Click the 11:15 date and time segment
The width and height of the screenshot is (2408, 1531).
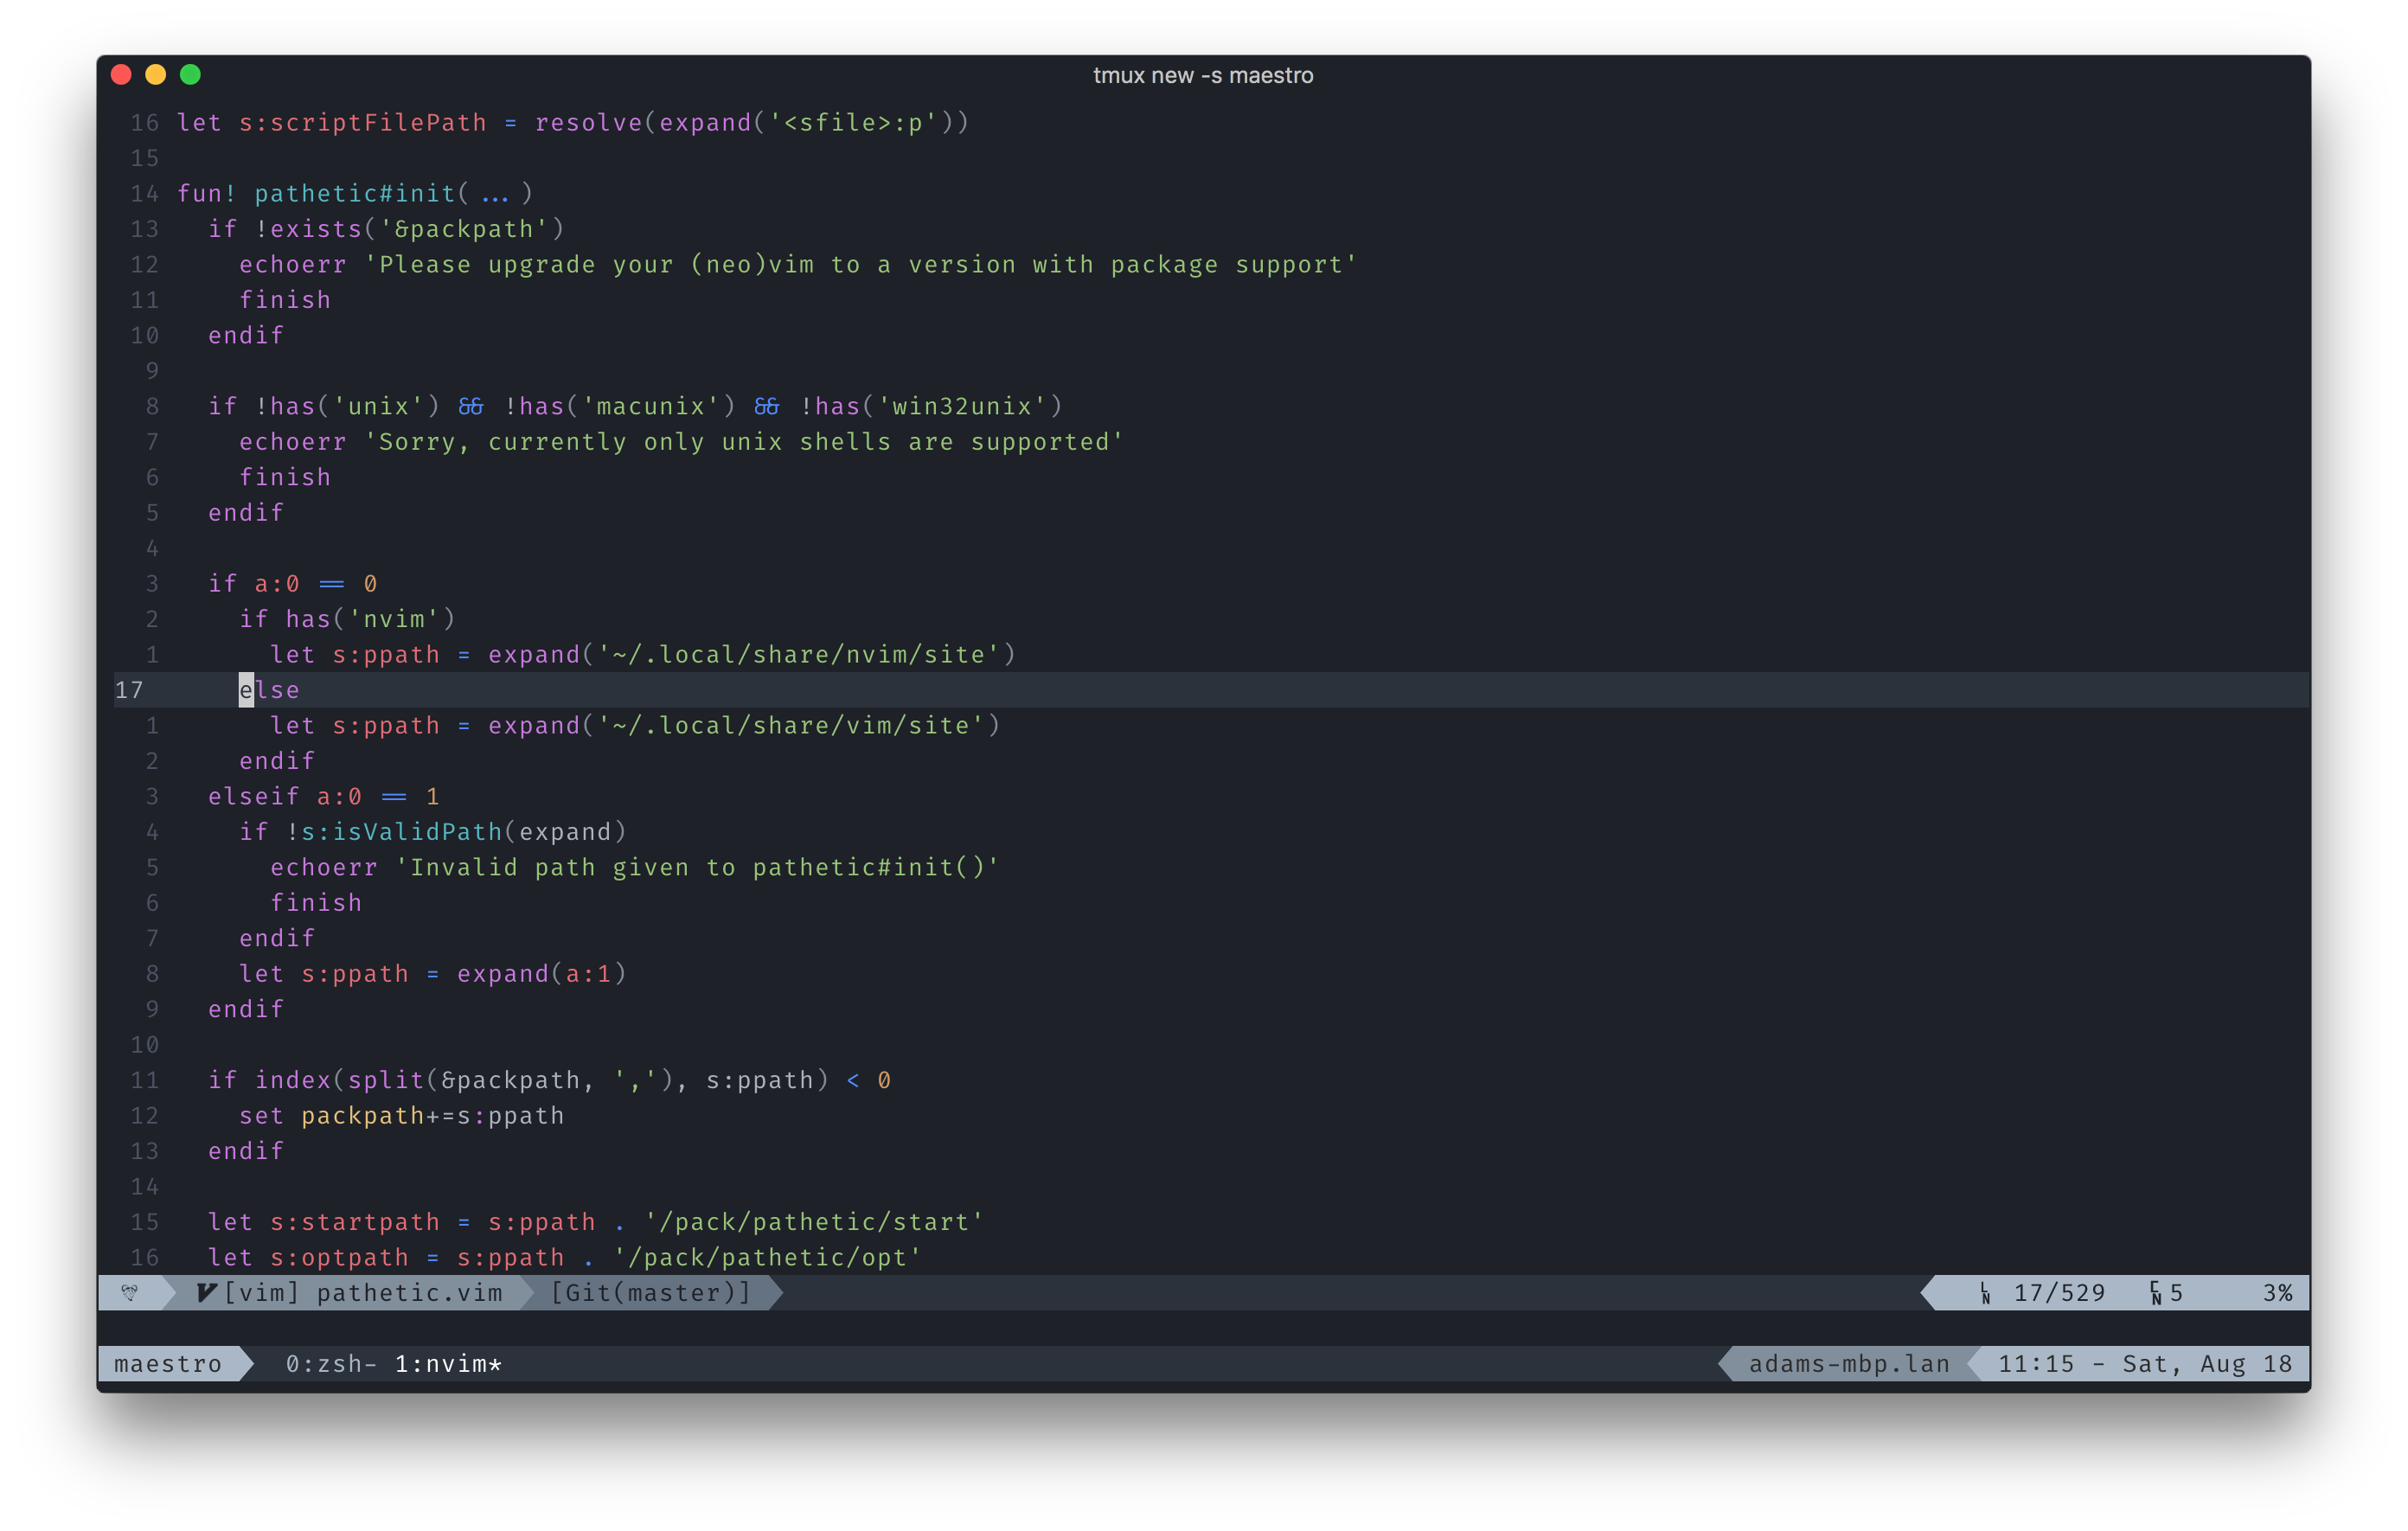tap(2144, 1364)
